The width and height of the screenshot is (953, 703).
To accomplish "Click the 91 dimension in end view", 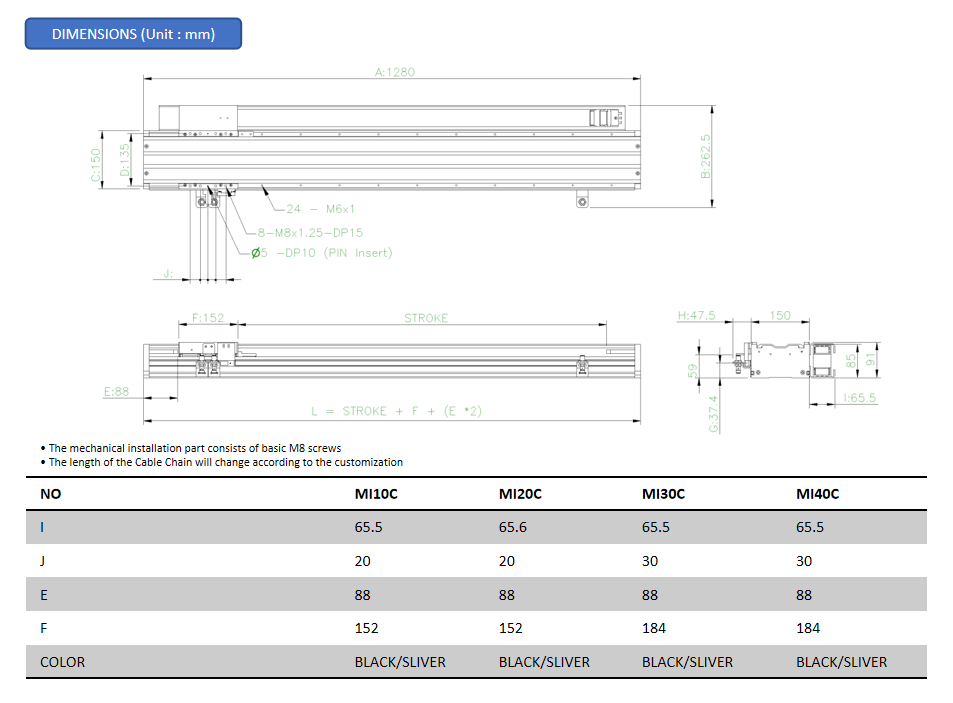I will click(870, 360).
